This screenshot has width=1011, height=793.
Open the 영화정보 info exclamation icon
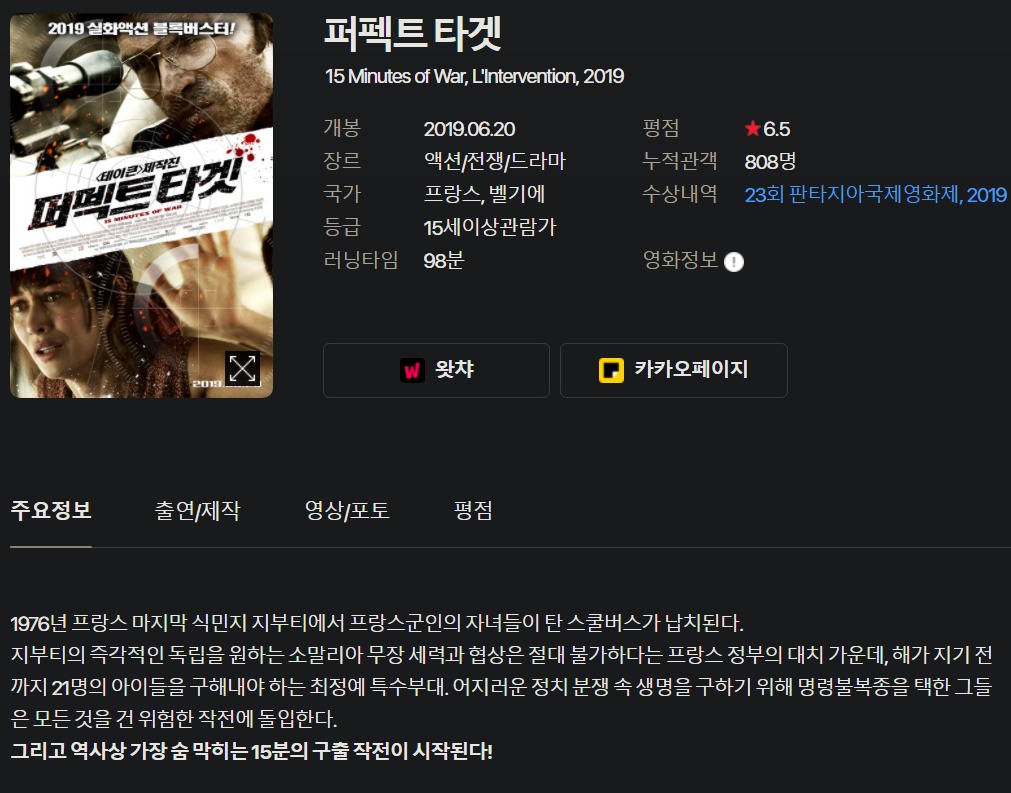734,262
